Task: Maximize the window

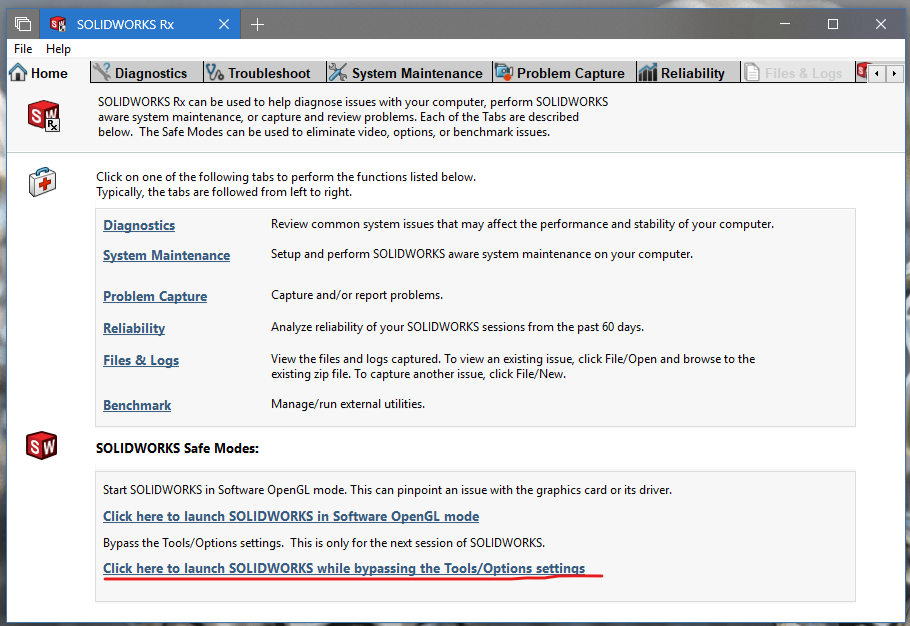Action: [833, 24]
